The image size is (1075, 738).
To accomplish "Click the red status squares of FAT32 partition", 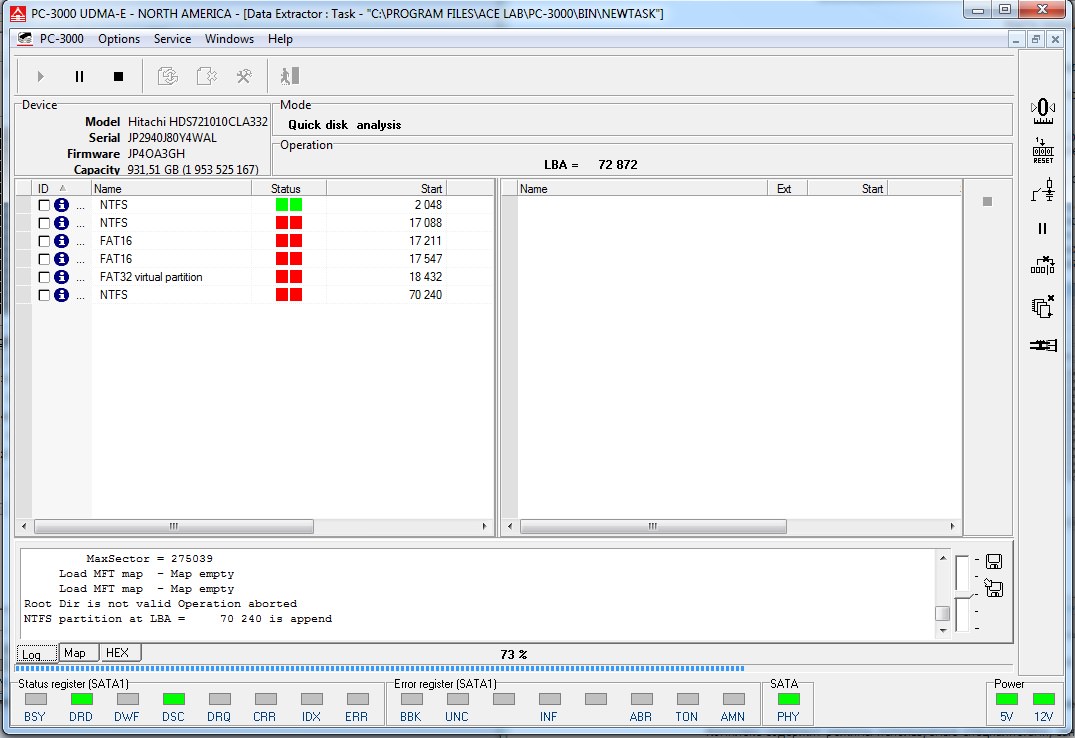I will click(289, 276).
